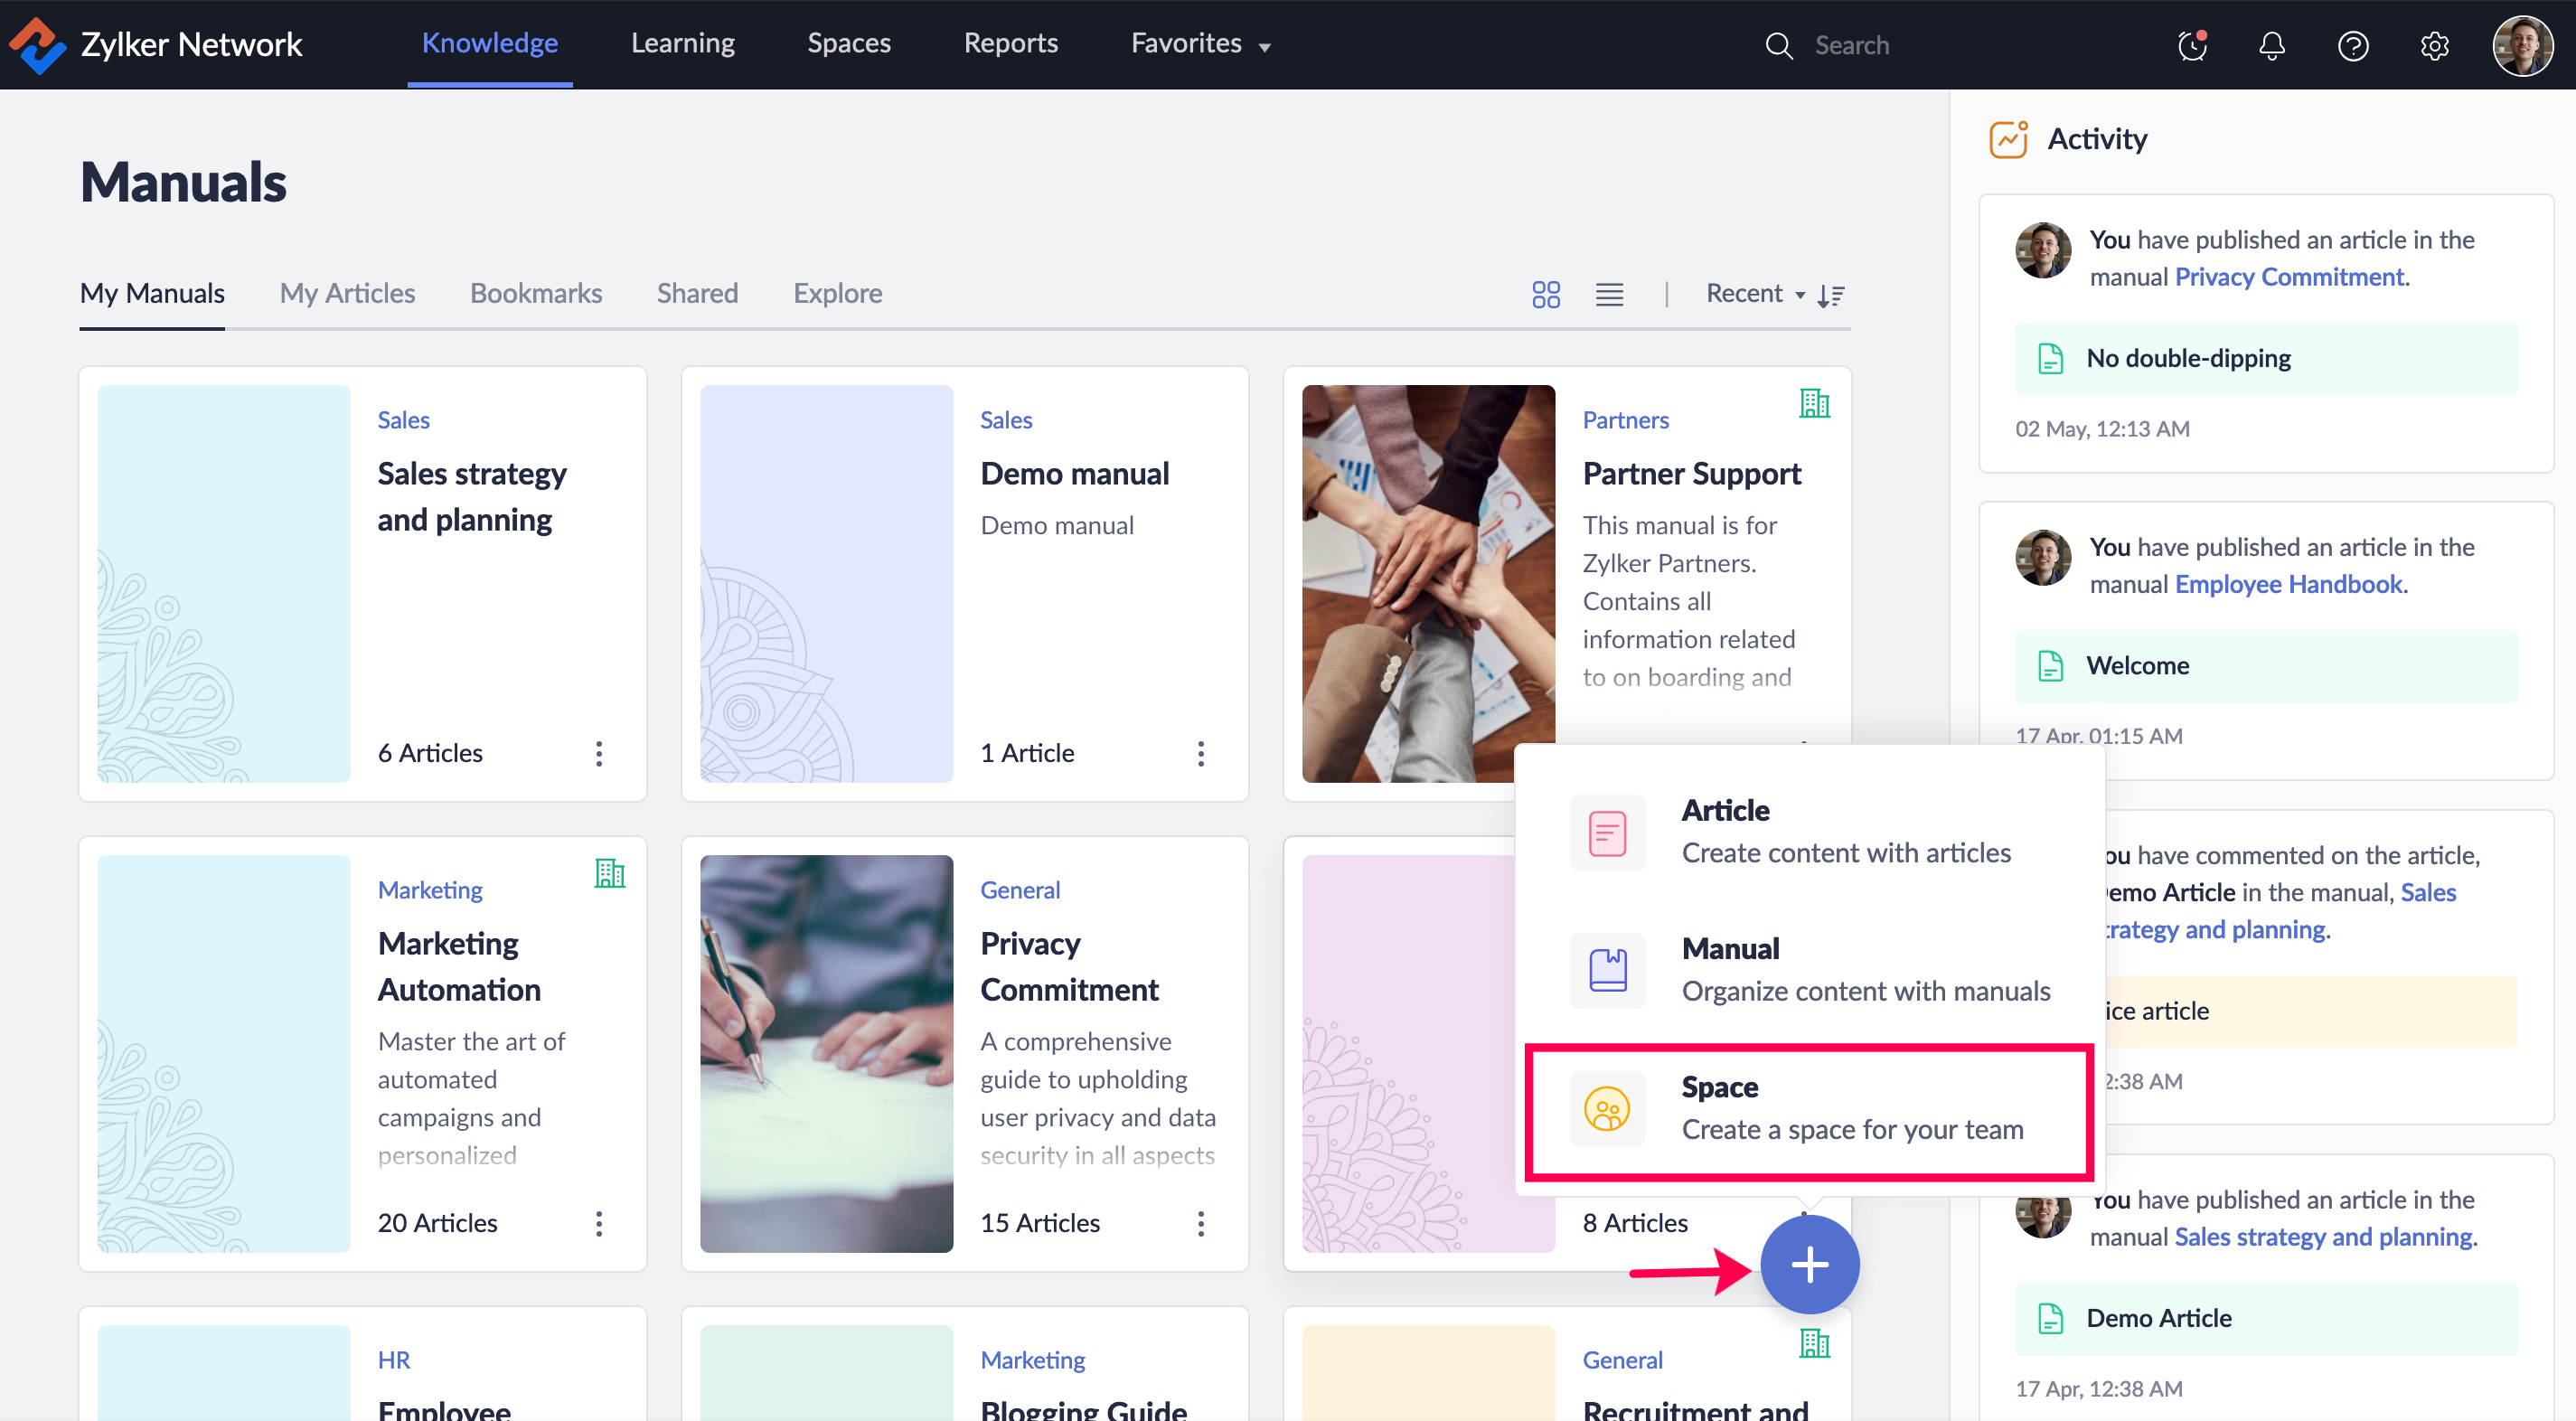The height and width of the screenshot is (1421, 2576).
Task: Open the Privacy Commitment link in Activity
Action: point(2291,277)
